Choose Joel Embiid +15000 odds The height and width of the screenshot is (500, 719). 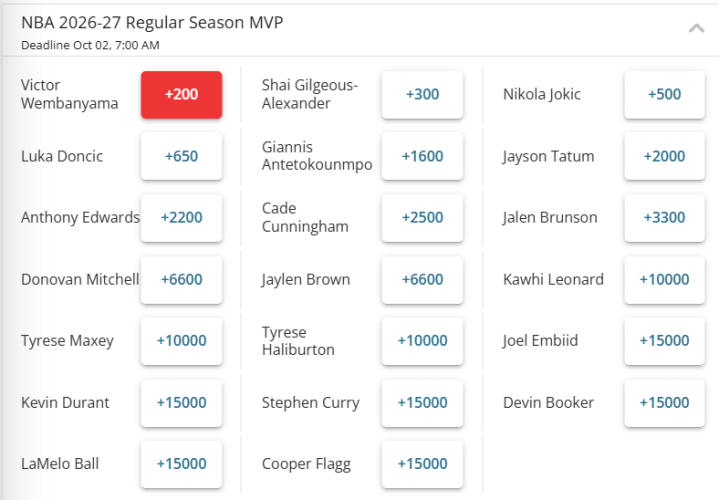(x=664, y=341)
